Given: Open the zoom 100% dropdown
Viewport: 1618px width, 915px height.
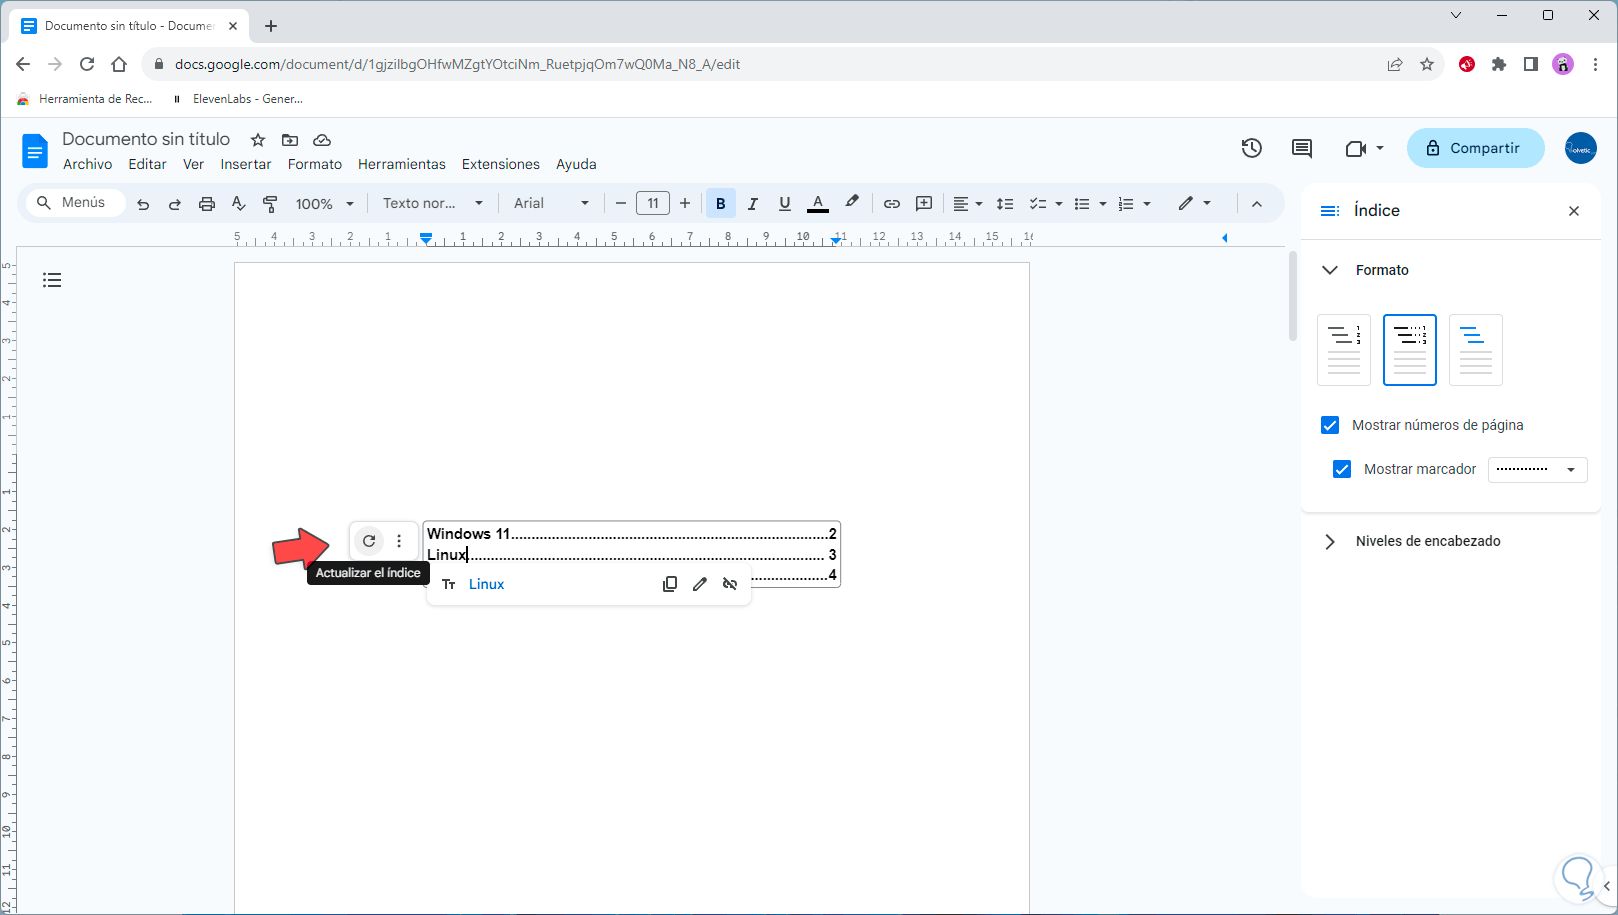Looking at the screenshot, I should [325, 204].
